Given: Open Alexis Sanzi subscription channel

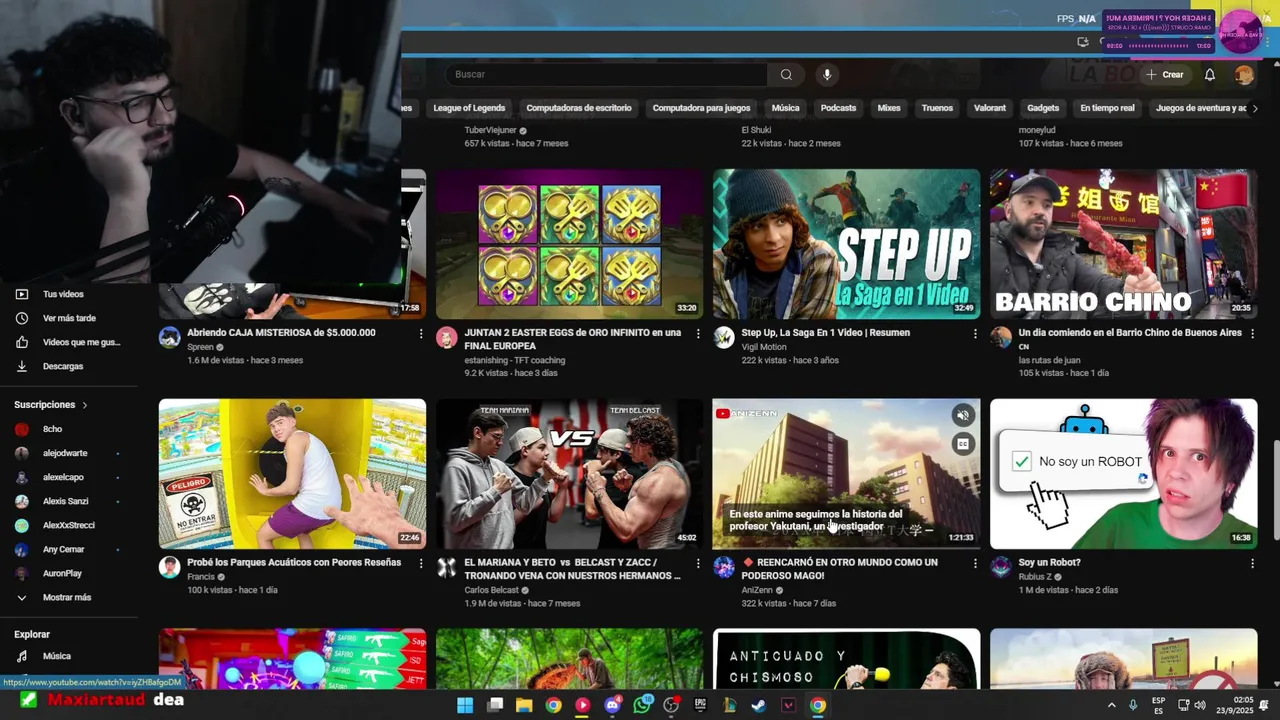Looking at the screenshot, I should pyautogui.click(x=65, y=501).
